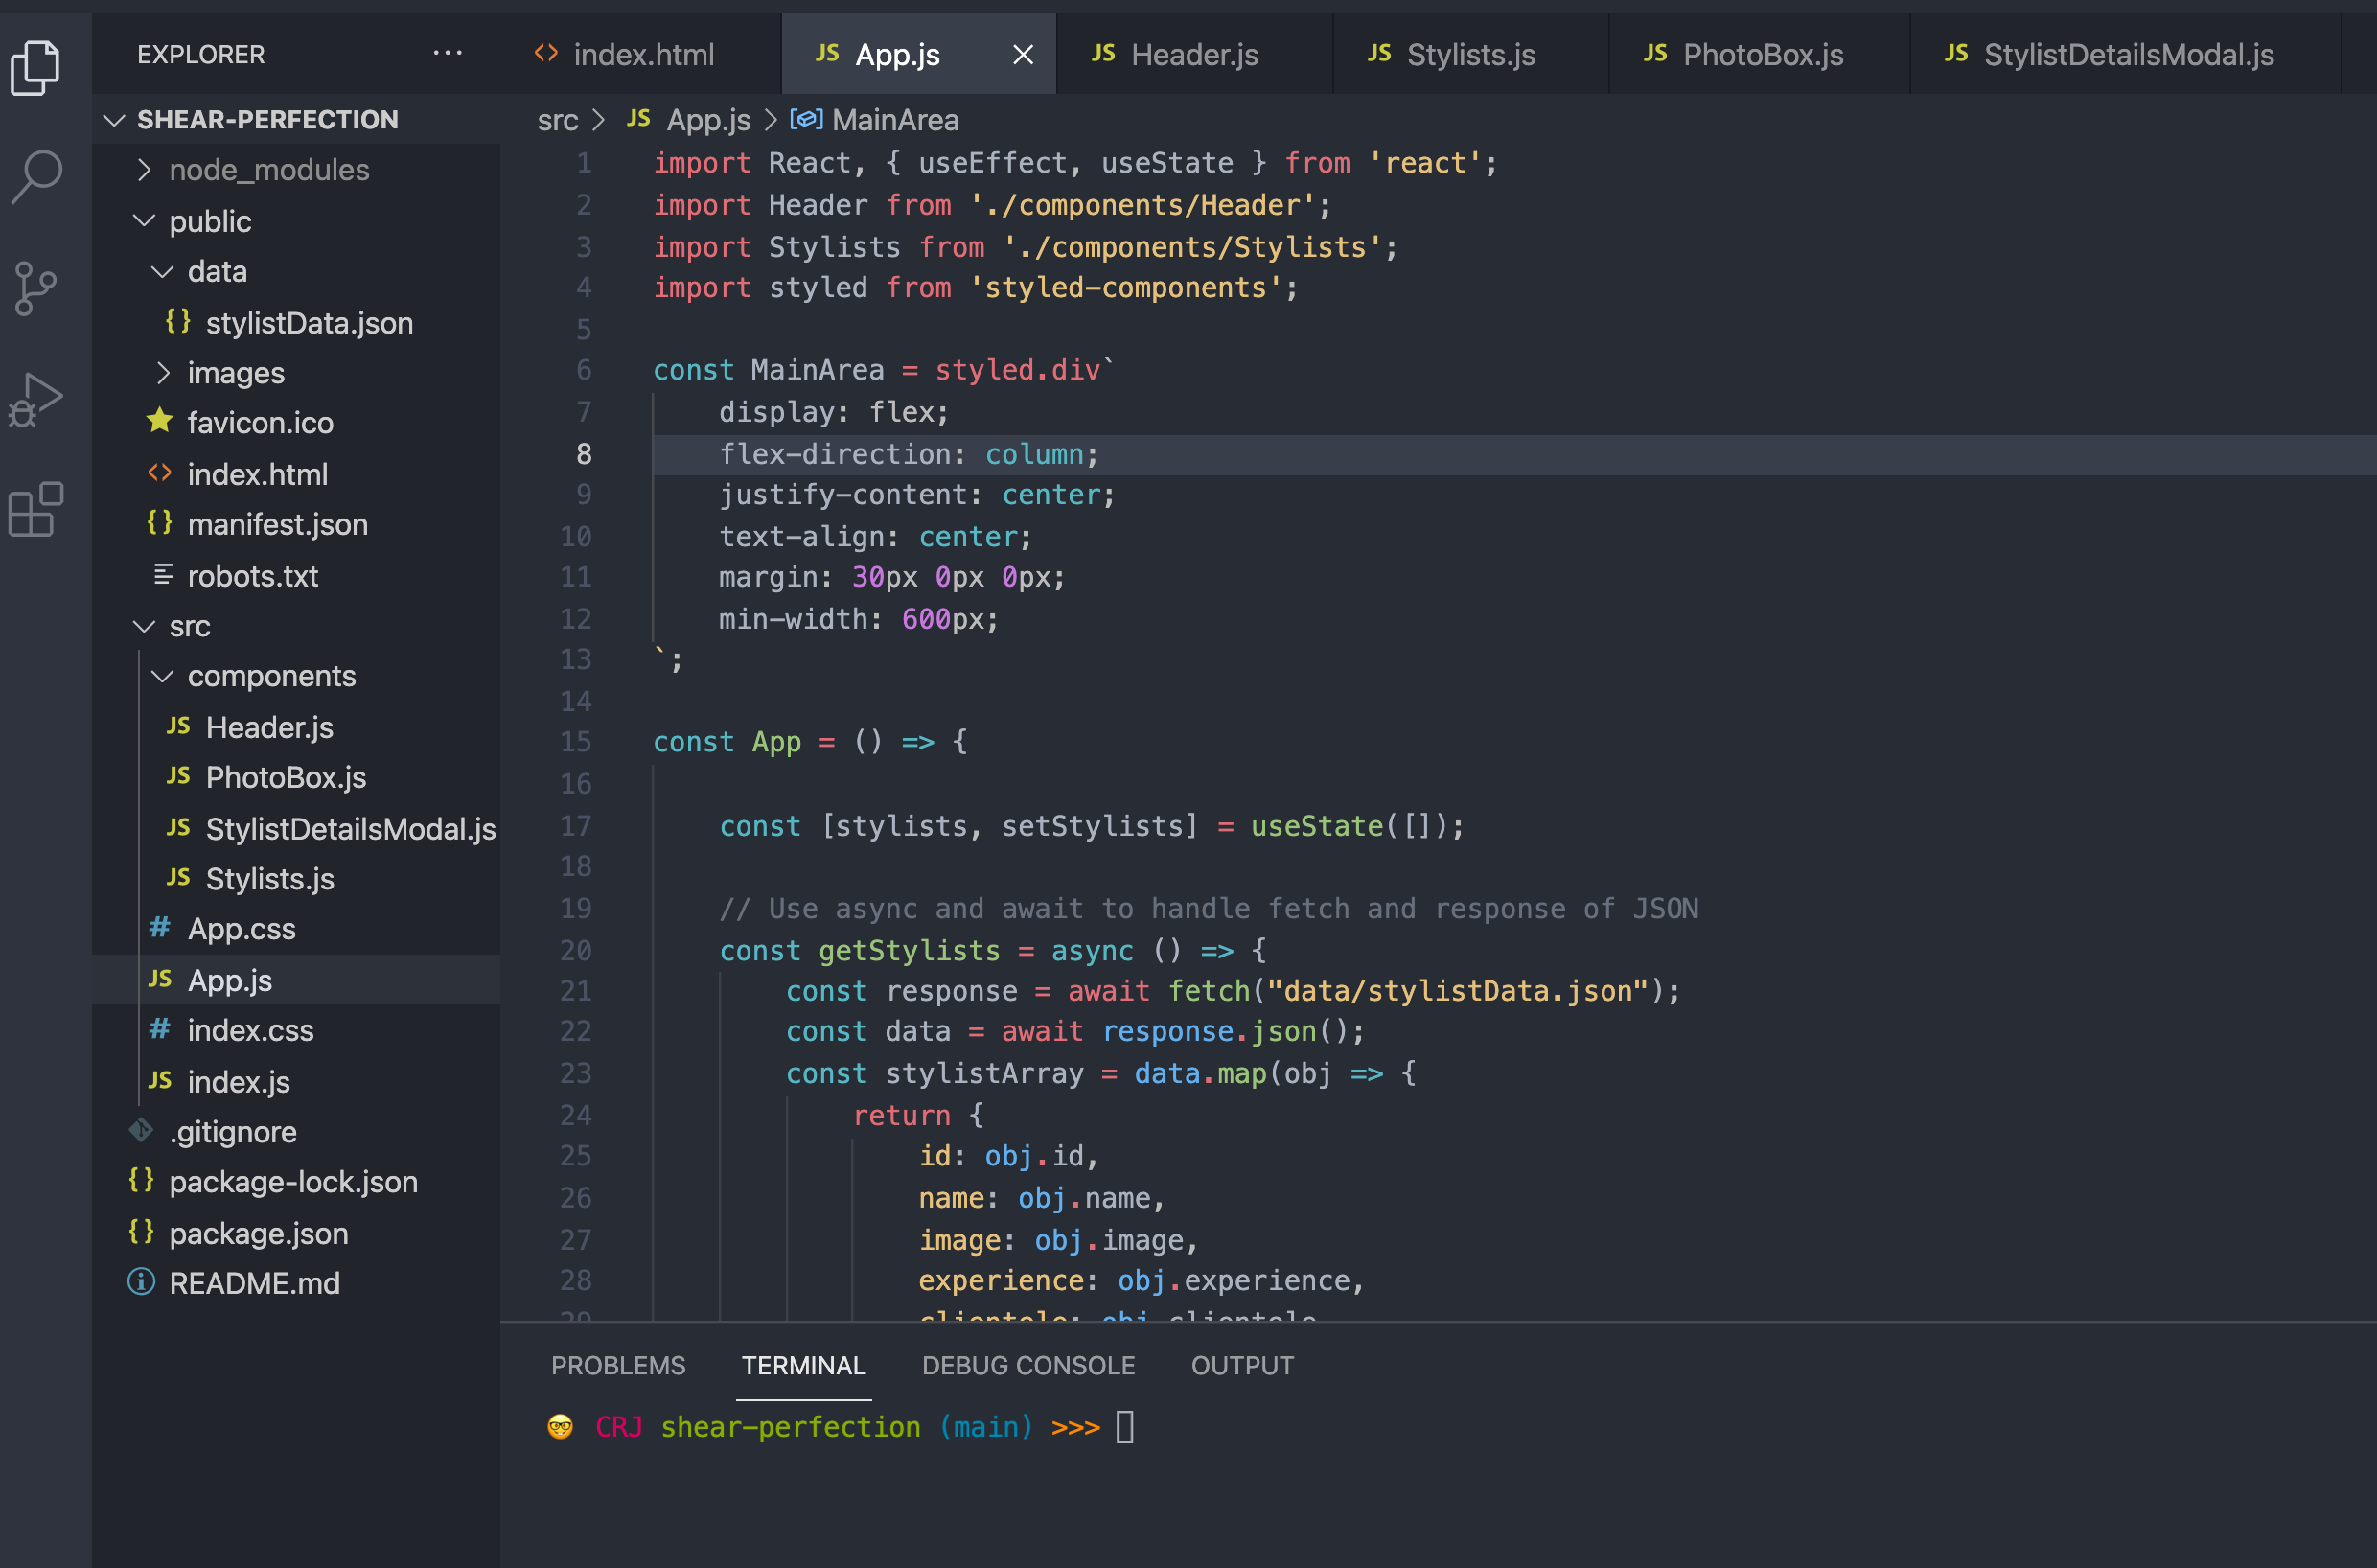
Task: Click MainArea symbol in breadcrumb
Action: coord(894,120)
